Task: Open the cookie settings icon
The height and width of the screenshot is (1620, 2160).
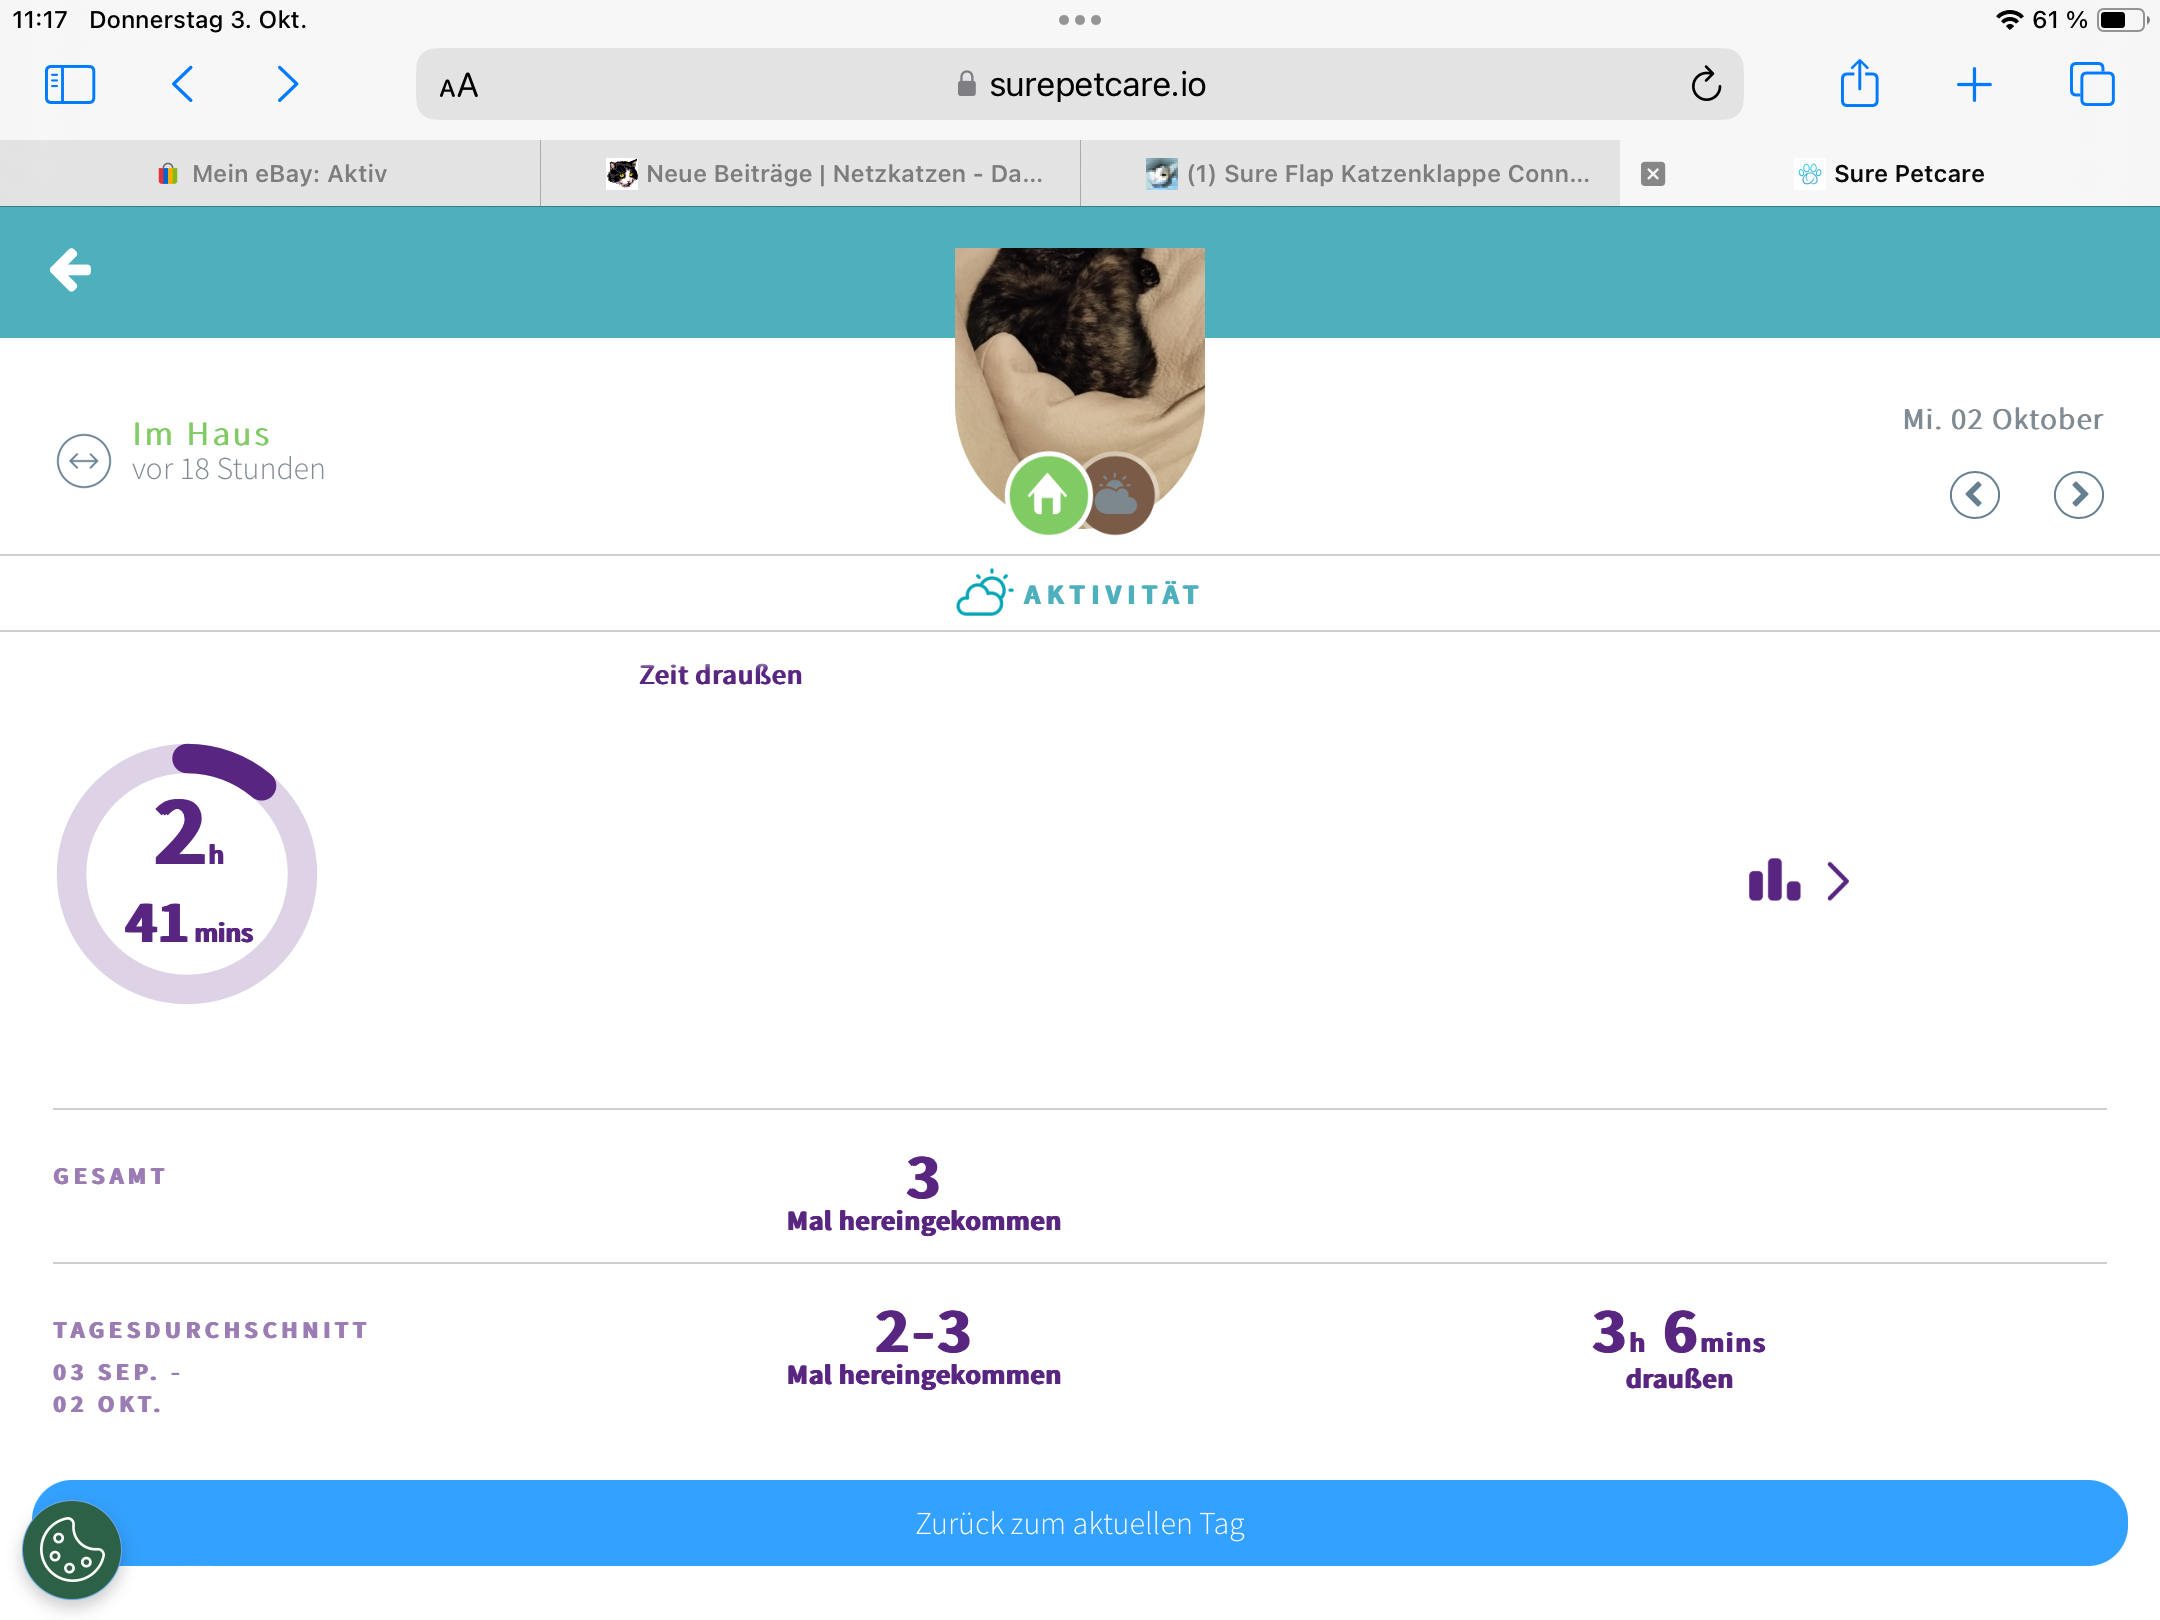Action: [x=72, y=1550]
